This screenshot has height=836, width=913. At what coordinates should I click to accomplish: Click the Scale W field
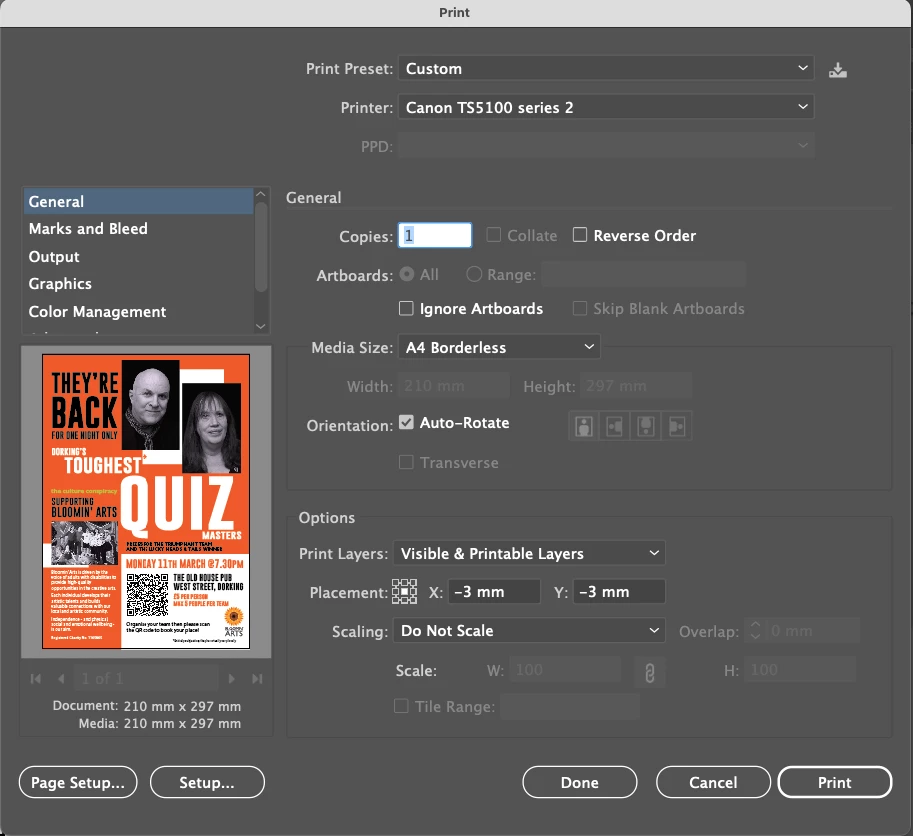(x=565, y=669)
